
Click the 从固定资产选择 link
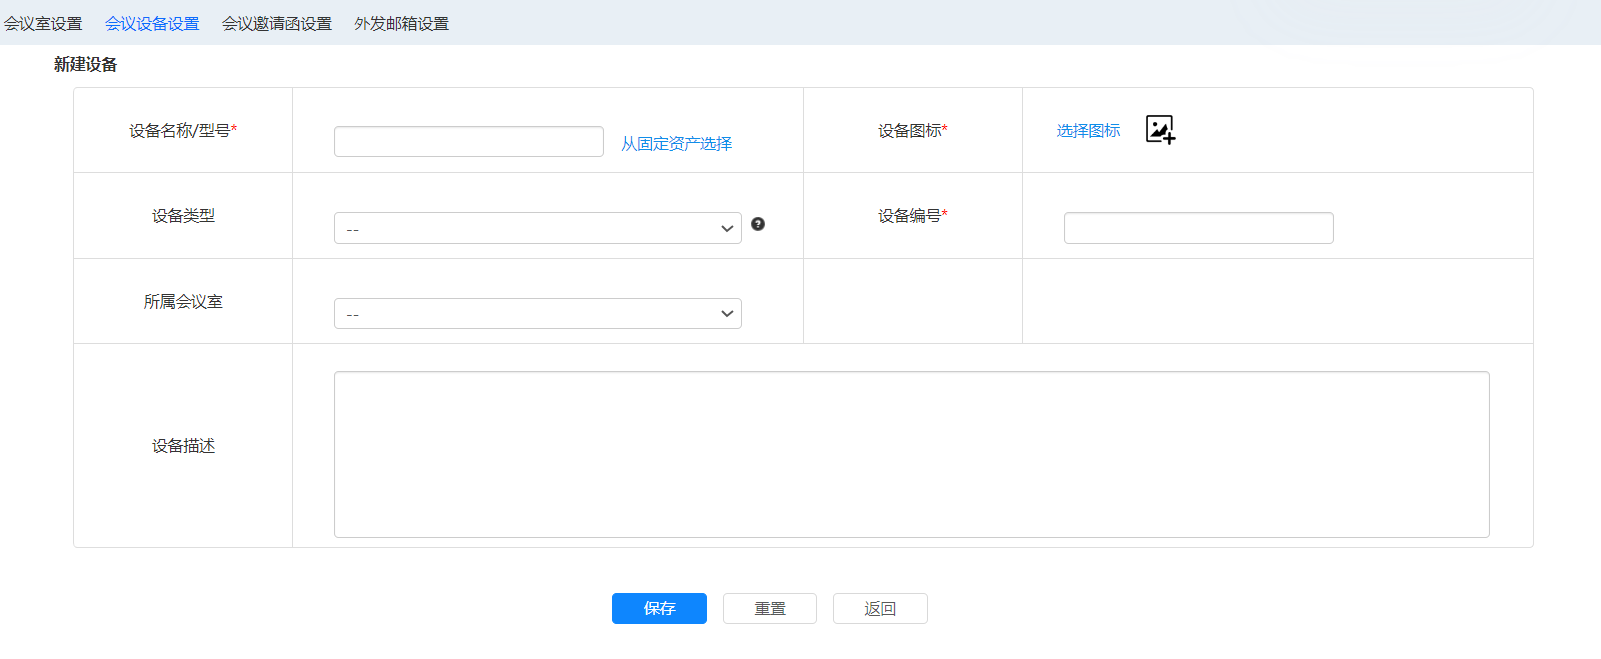676,143
